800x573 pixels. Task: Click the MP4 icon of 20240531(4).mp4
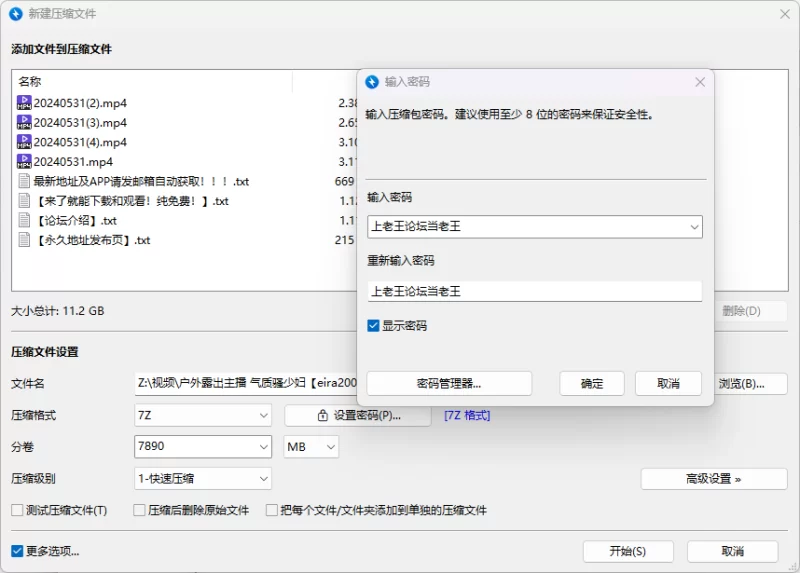[24, 142]
